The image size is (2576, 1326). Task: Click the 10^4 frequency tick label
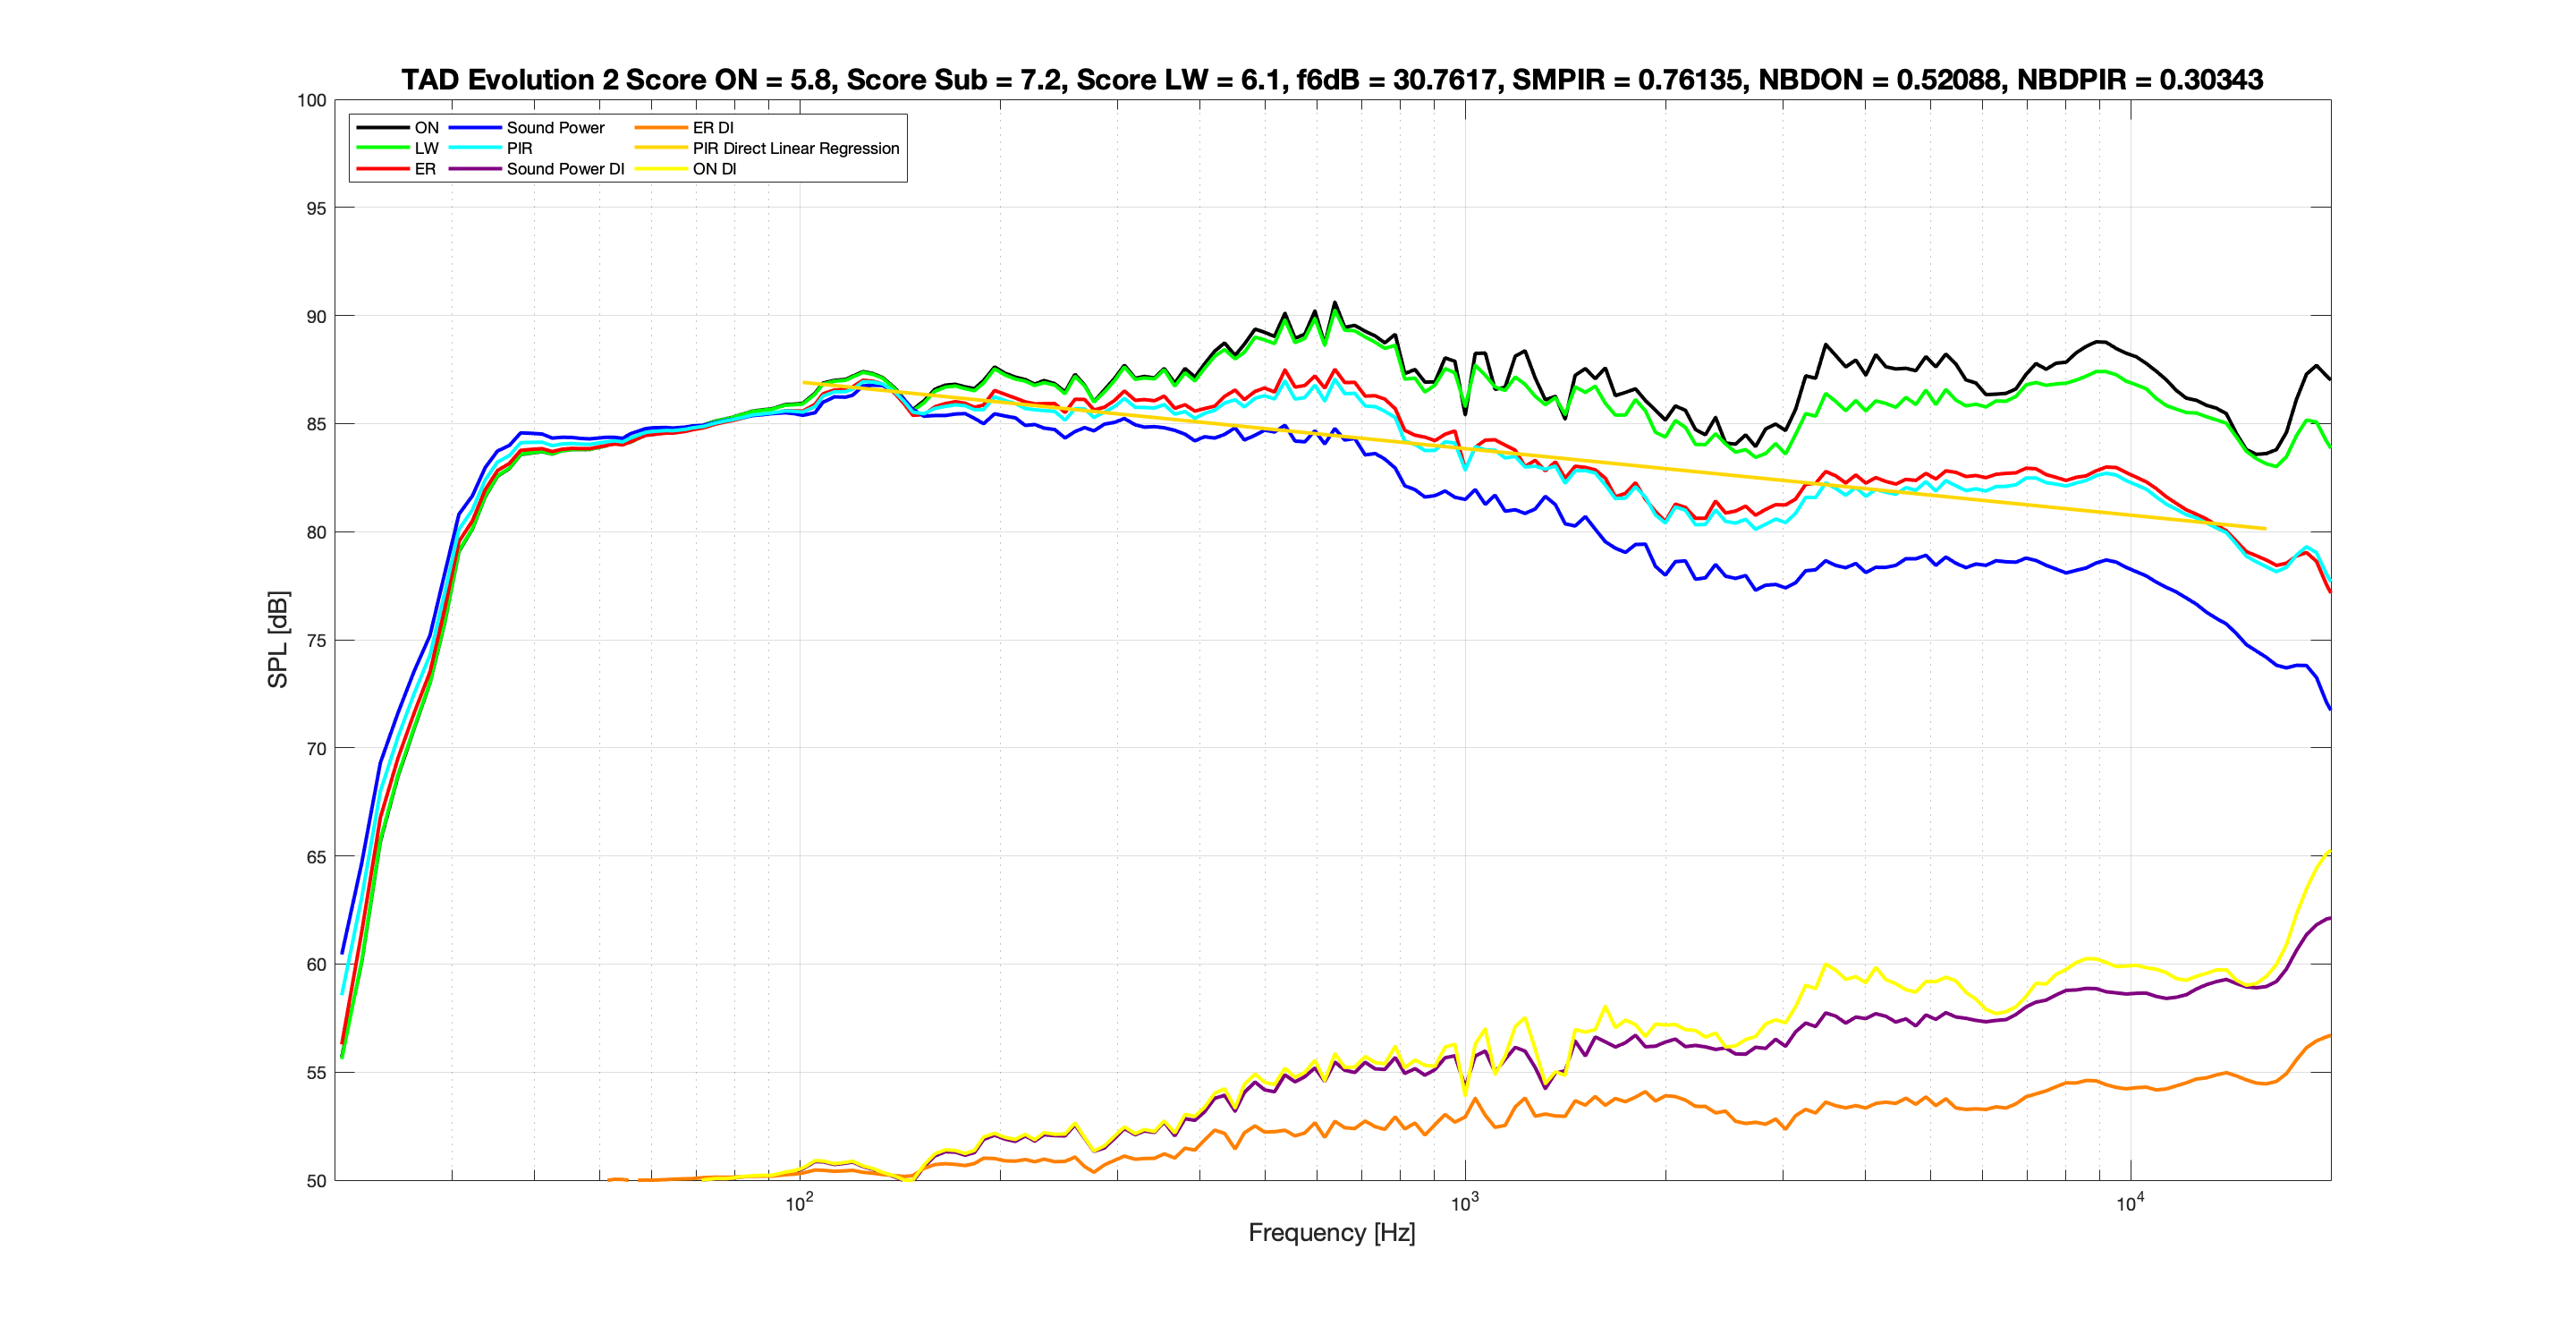pyautogui.click(x=2130, y=1203)
